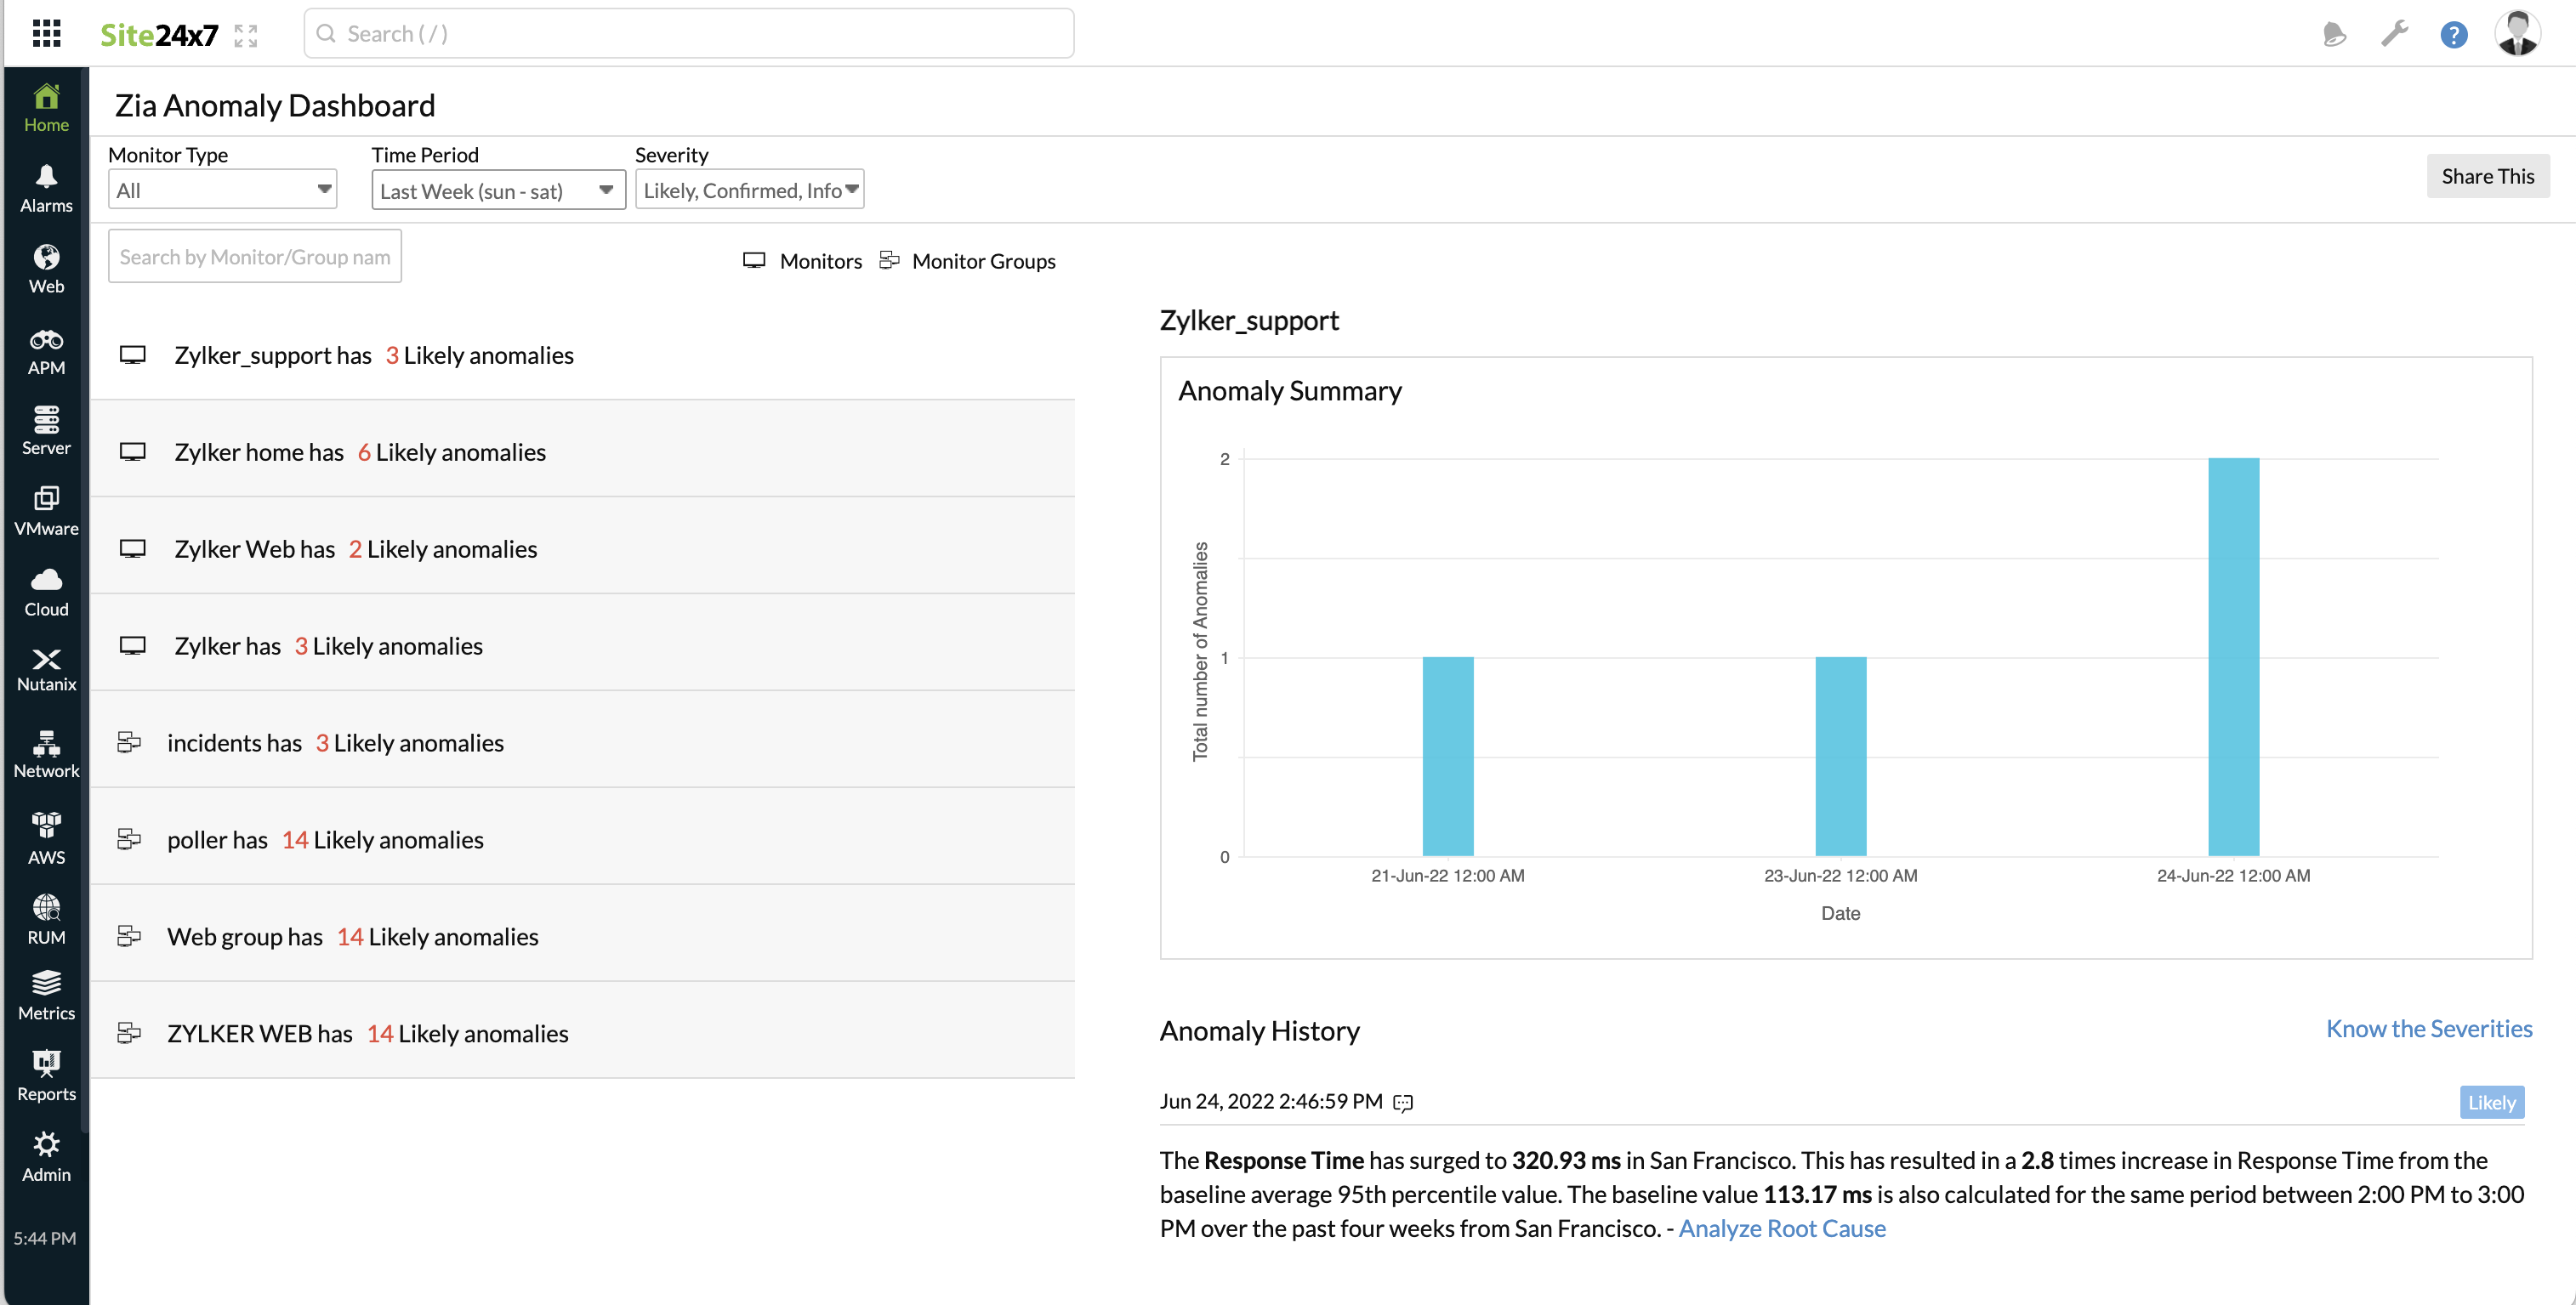Click the Know the Severities link
The width and height of the screenshot is (2576, 1305).
2430,1027
